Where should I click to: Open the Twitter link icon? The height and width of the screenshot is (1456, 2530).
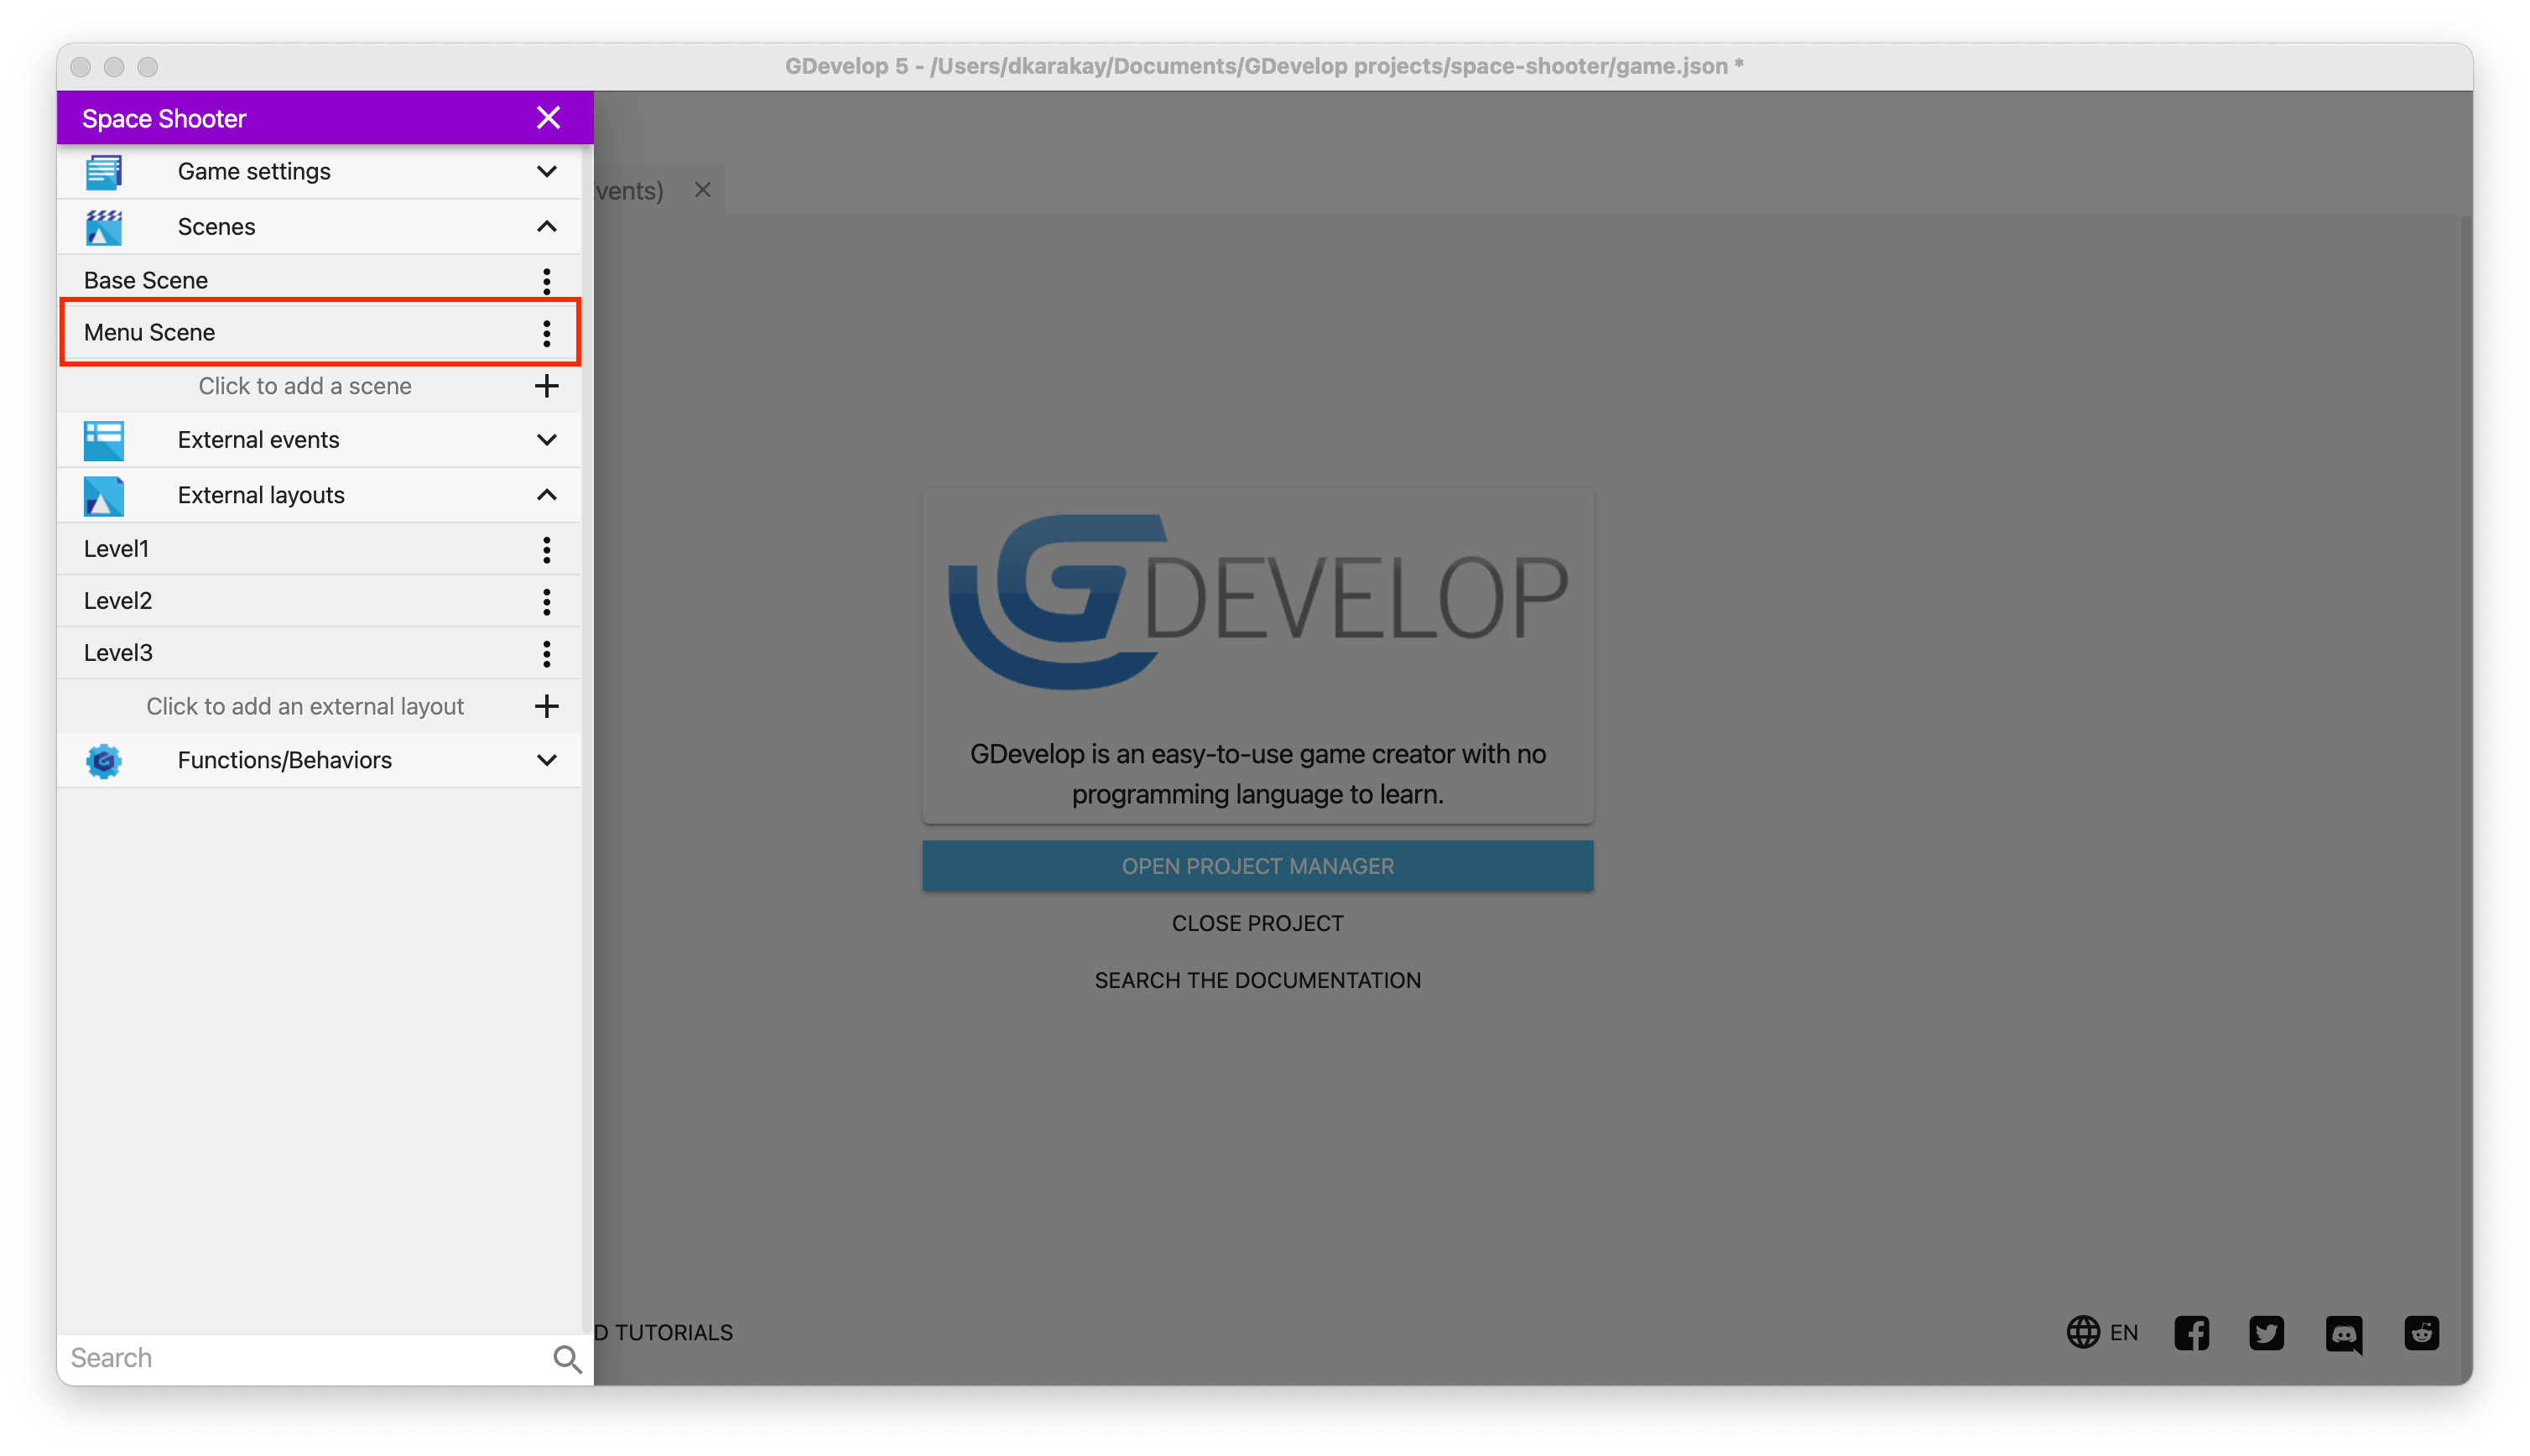point(2266,1333)
